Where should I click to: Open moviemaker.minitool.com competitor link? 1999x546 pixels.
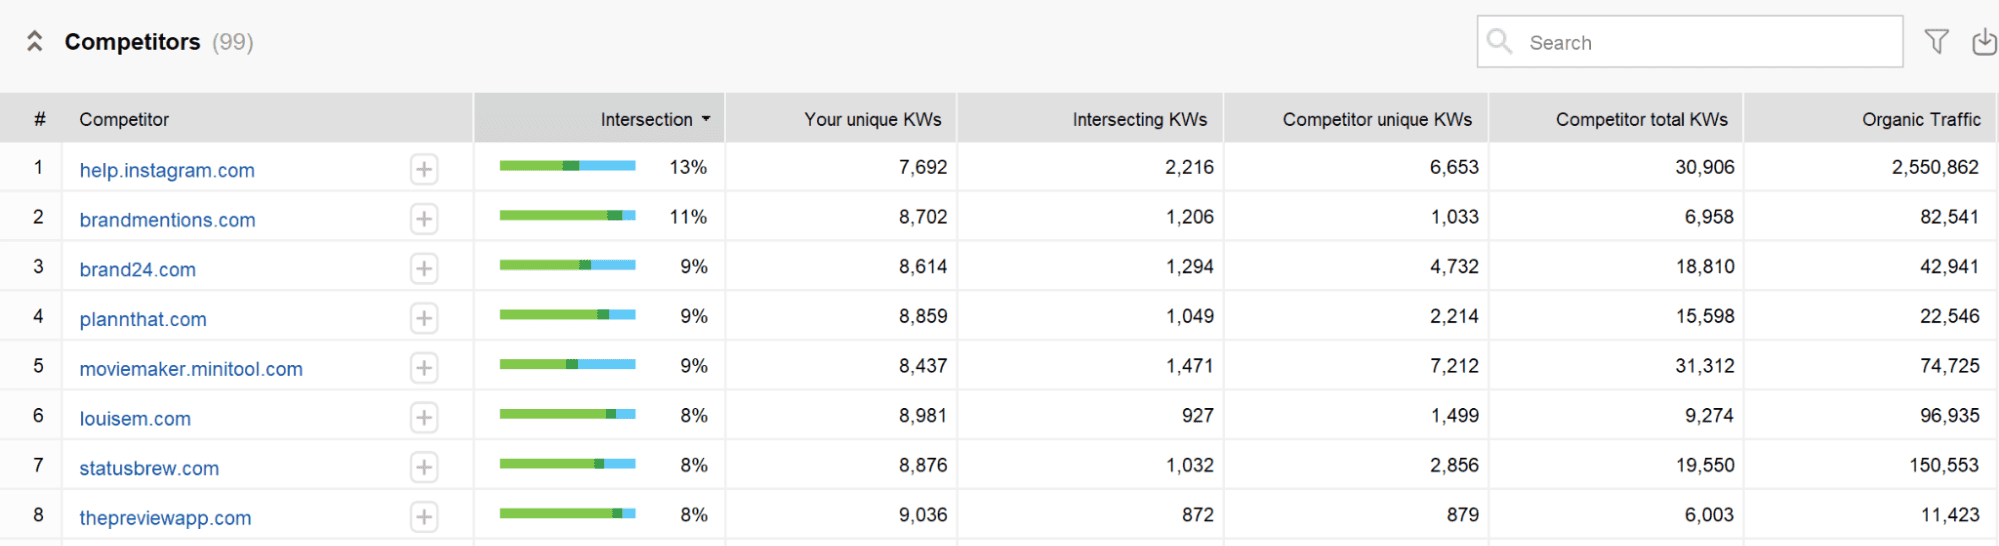coord(191,369)
